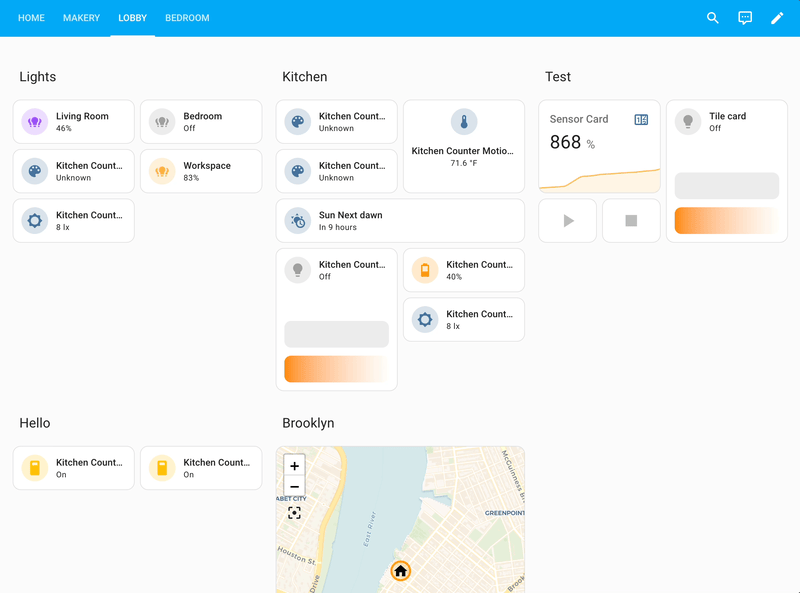Open the MAKERY dashboard tab

click(81, 17)
